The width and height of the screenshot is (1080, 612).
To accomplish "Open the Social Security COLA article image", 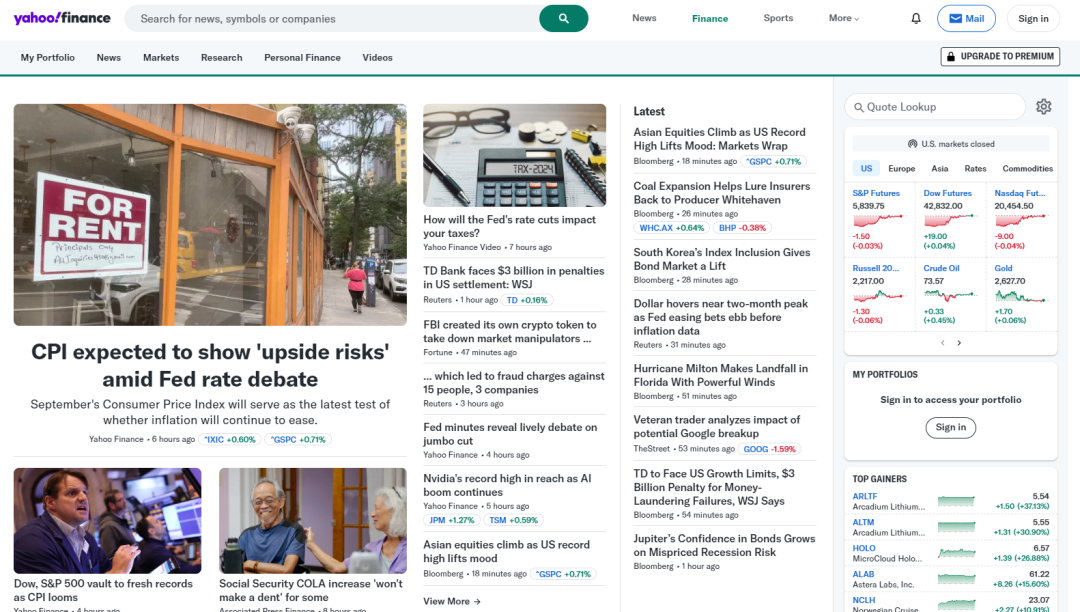I will tap(313, 520).
